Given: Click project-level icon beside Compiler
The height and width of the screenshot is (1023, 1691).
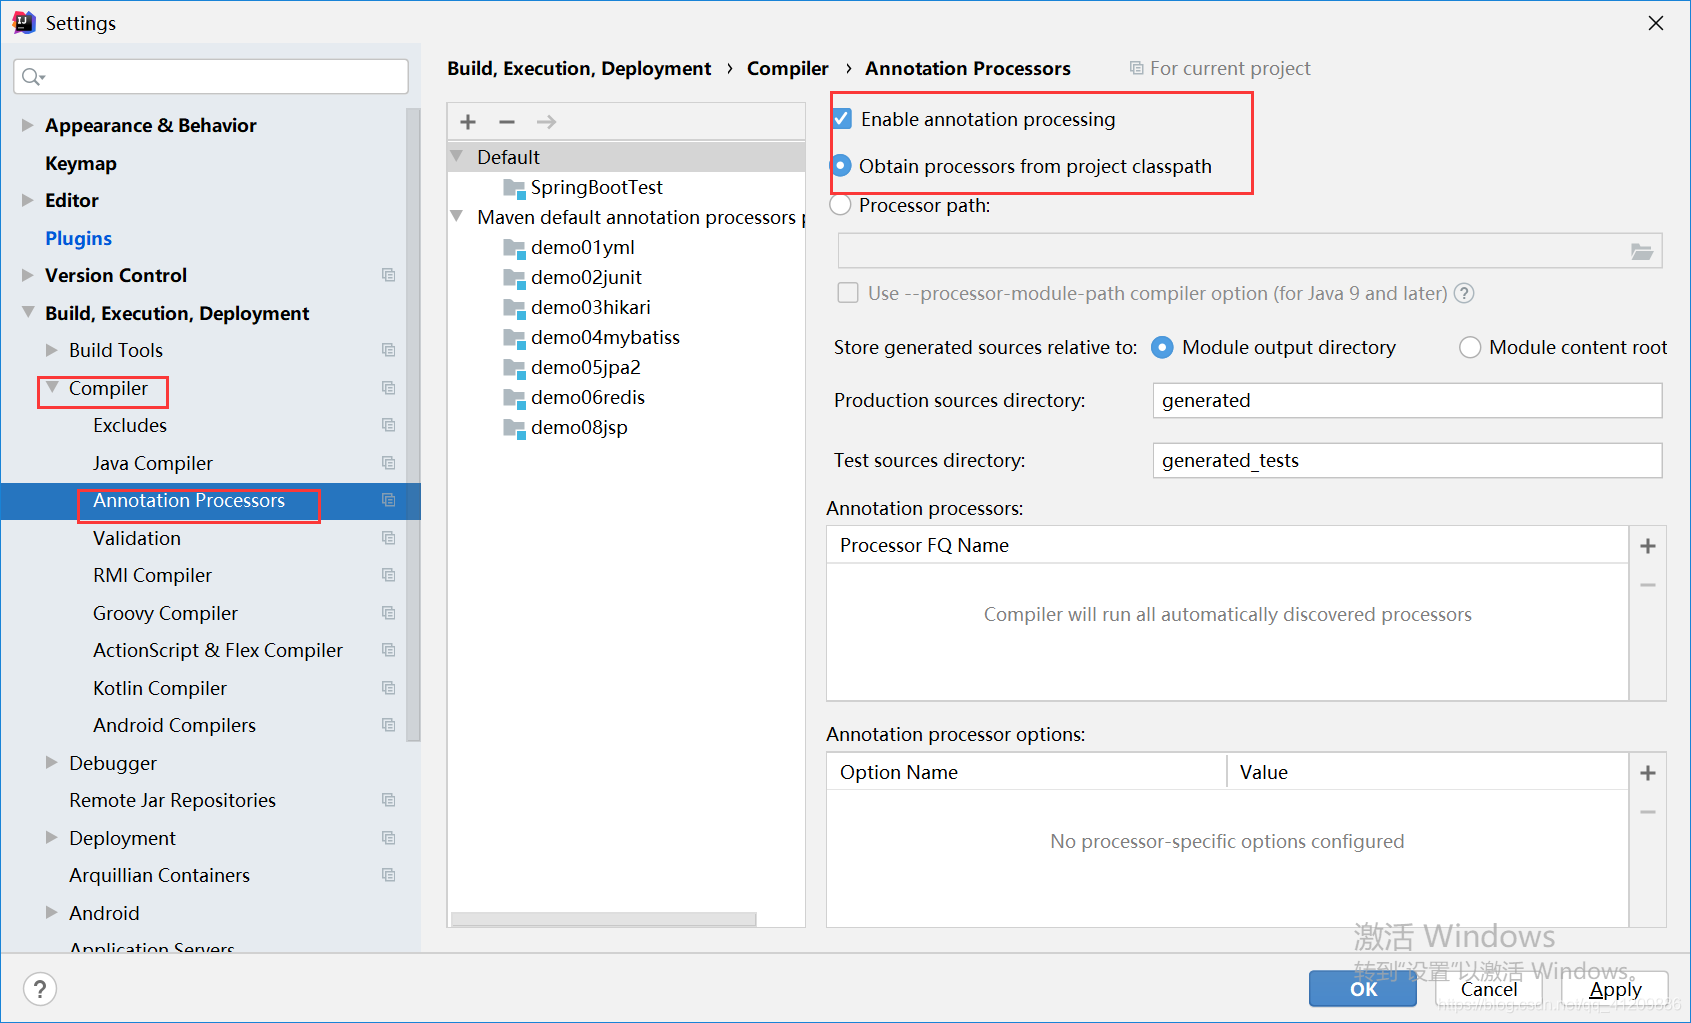Looking at the screenshot, I should [x=389, y=388].
